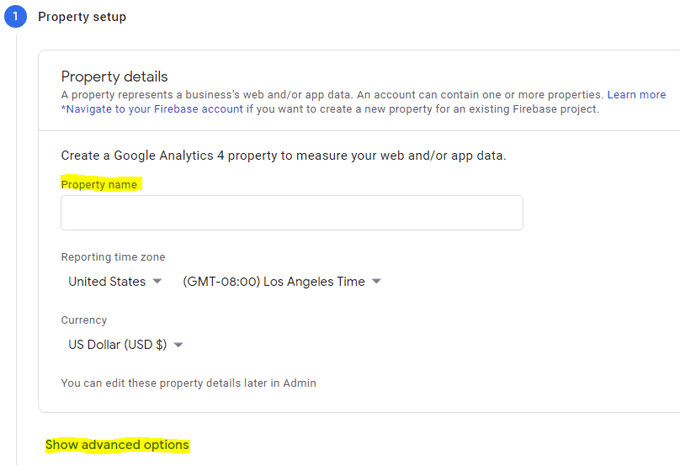
Task: Click the Currency label
Action: [84, 320]
